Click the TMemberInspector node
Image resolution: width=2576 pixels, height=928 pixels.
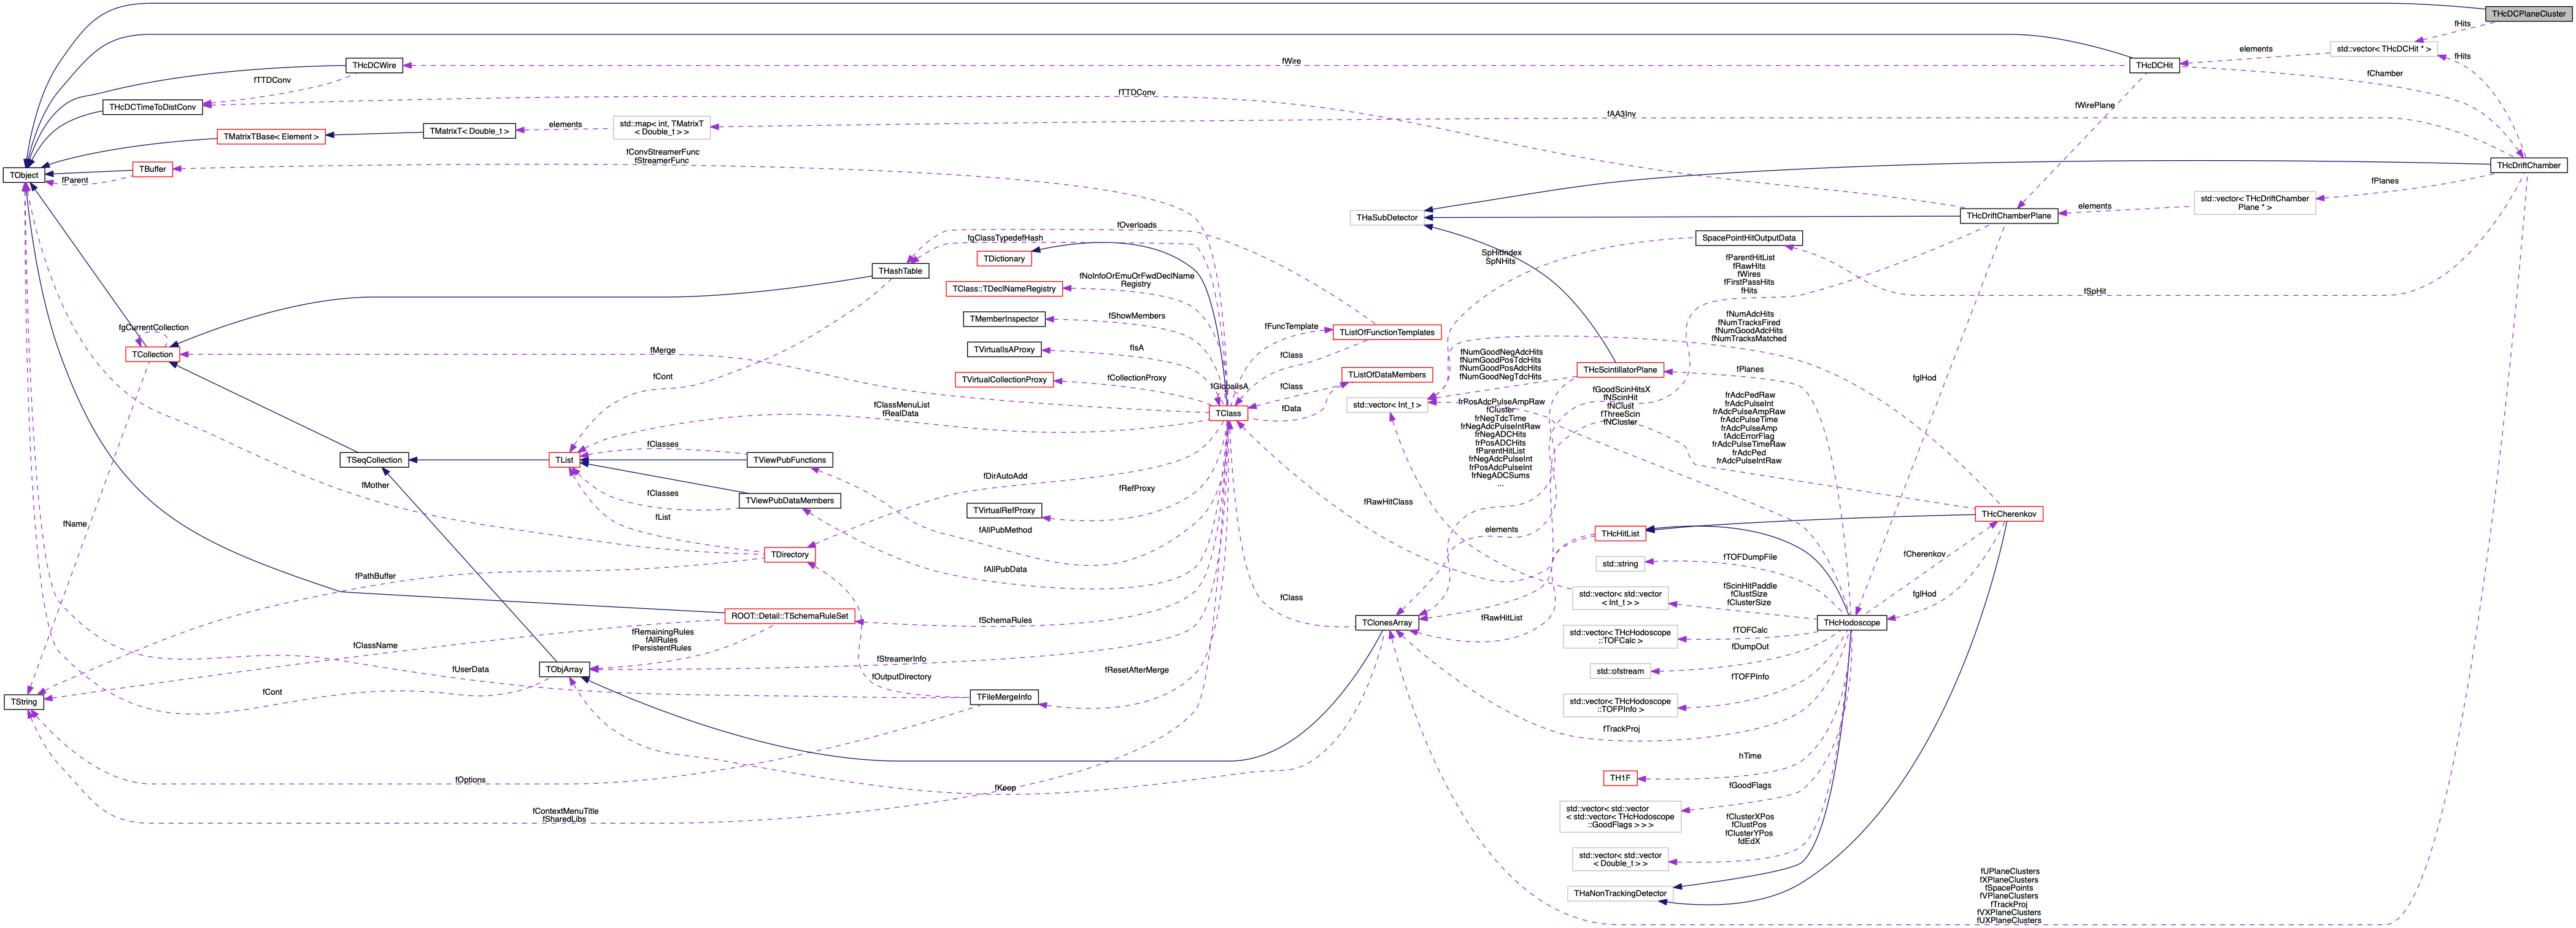(1004, 319)
